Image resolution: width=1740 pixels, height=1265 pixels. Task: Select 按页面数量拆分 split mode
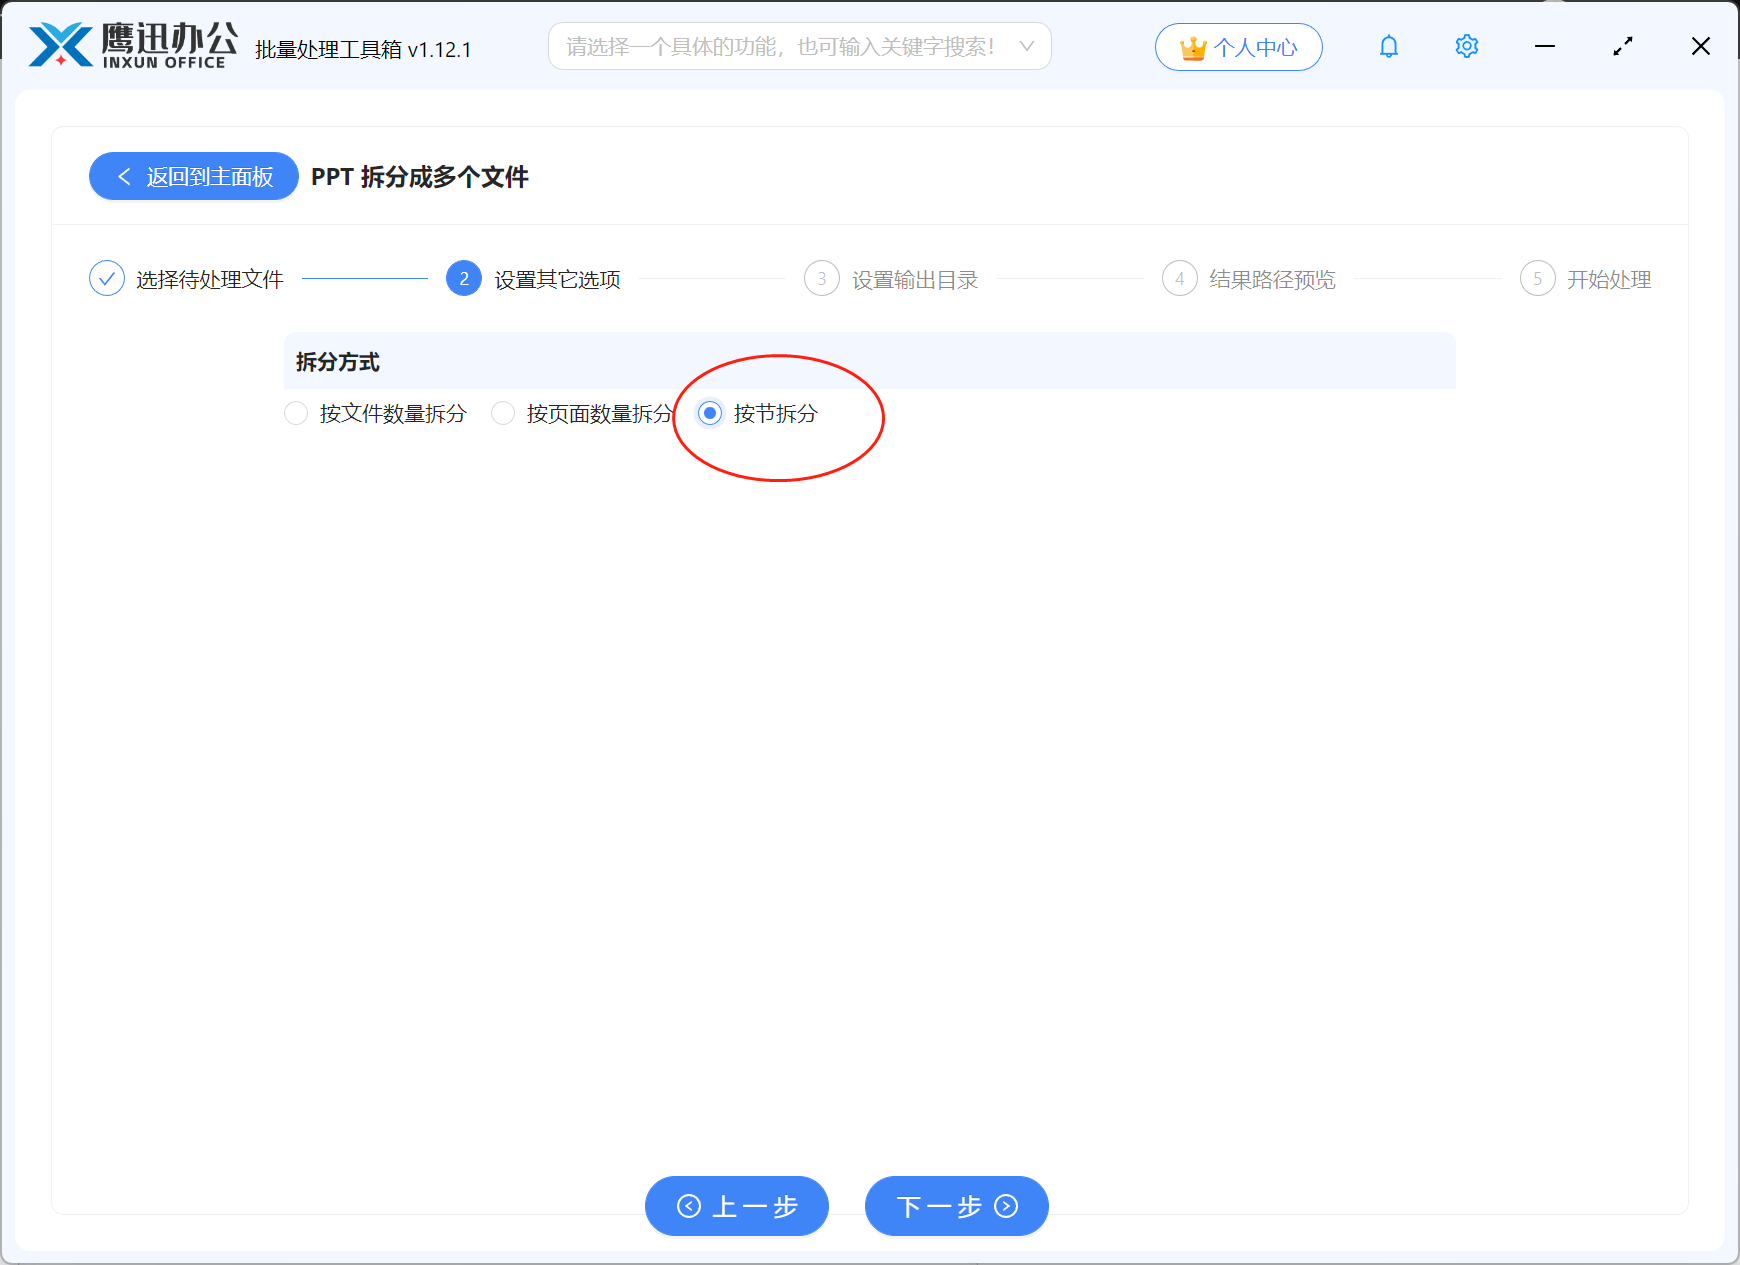pos(503,413)
